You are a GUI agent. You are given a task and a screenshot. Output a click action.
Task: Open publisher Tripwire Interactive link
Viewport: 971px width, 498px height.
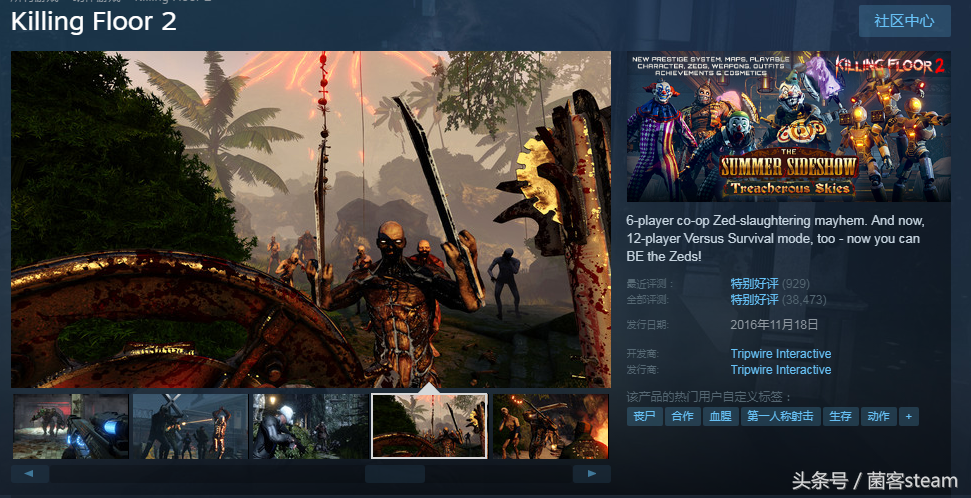[781, 370]
